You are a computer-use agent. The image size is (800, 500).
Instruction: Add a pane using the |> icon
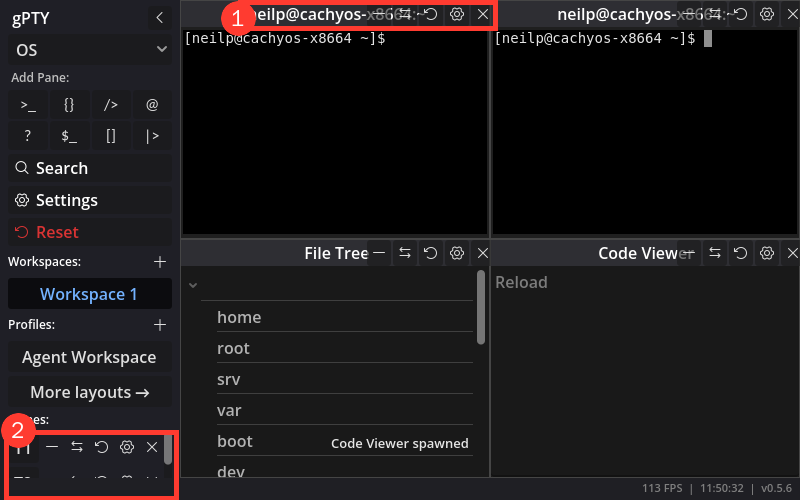(x=152, y=136)
